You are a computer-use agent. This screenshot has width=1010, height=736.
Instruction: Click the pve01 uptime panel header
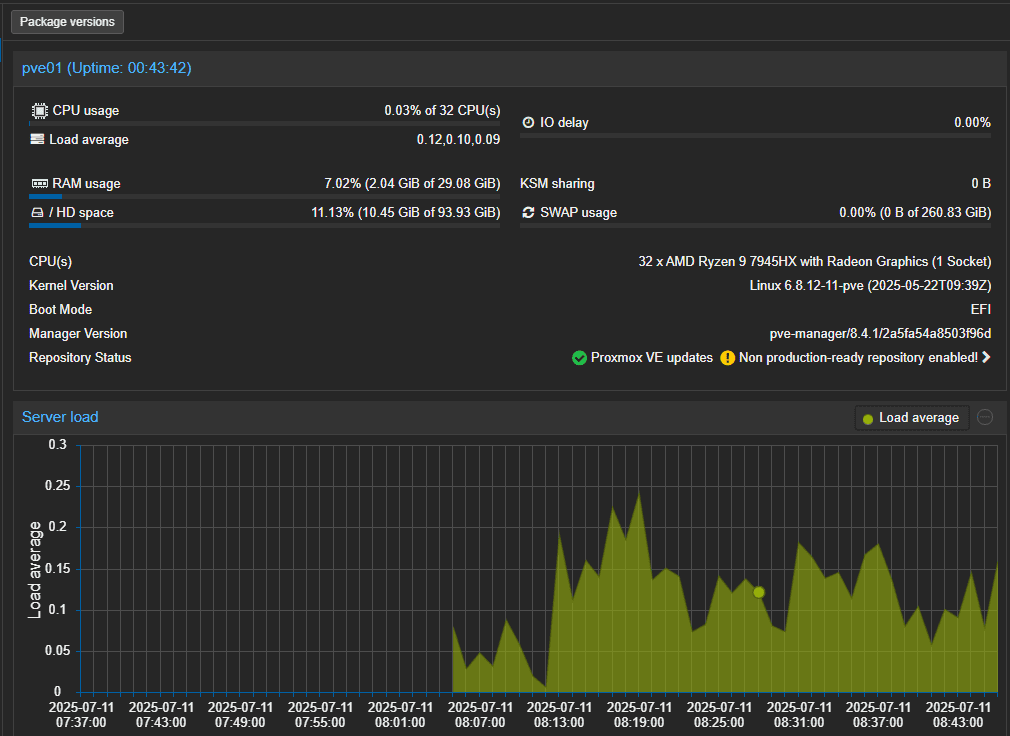tap(107, 68)
